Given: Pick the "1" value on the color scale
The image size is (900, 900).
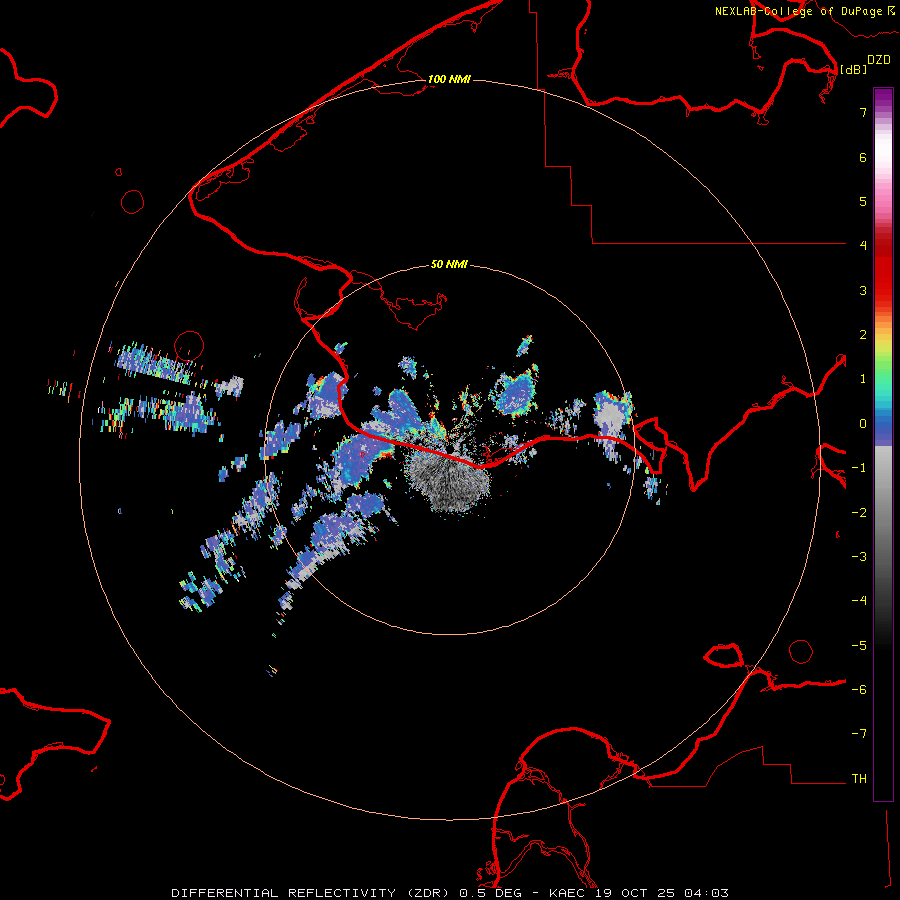Looking at the screenshot, I should [863, 379].
